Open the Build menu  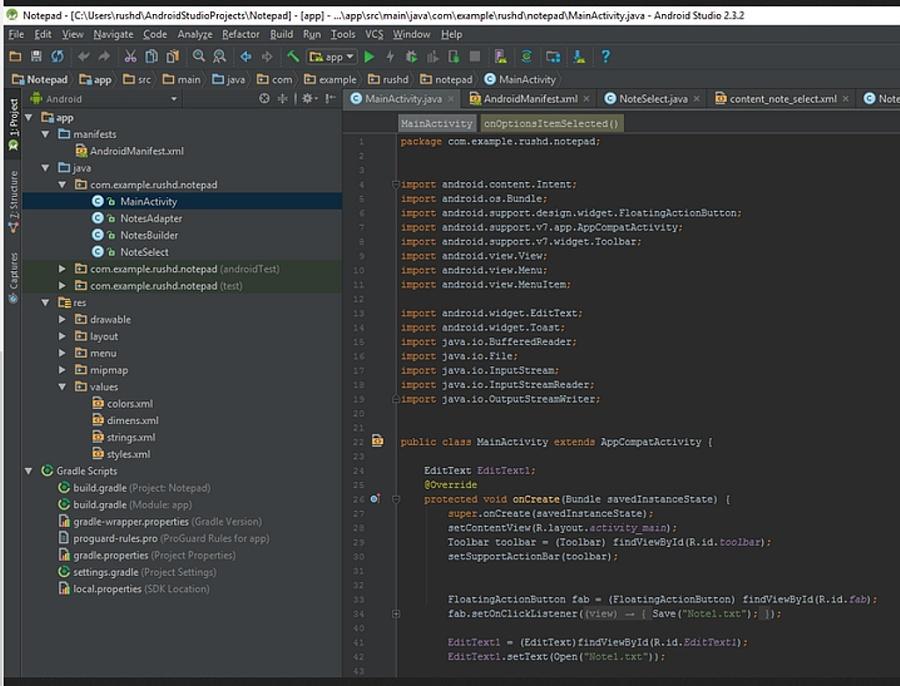(x=281, y=34)
